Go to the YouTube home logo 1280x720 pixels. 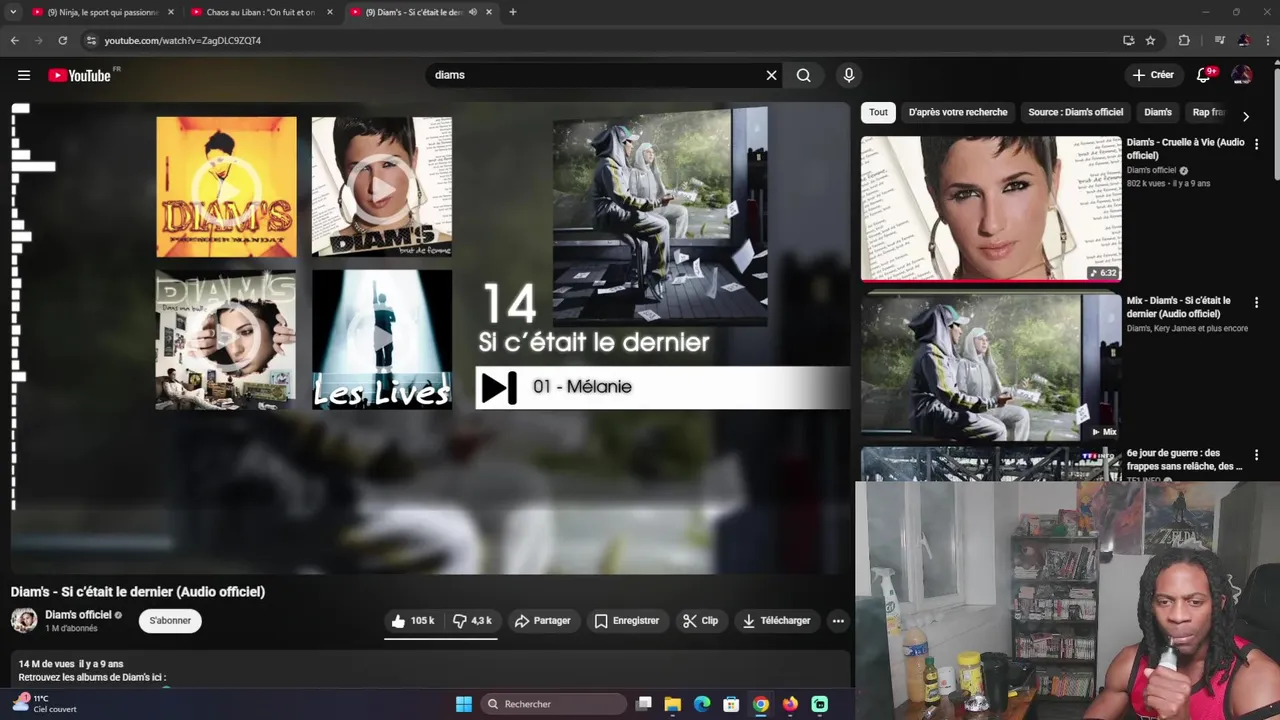(x=79, y=75)
